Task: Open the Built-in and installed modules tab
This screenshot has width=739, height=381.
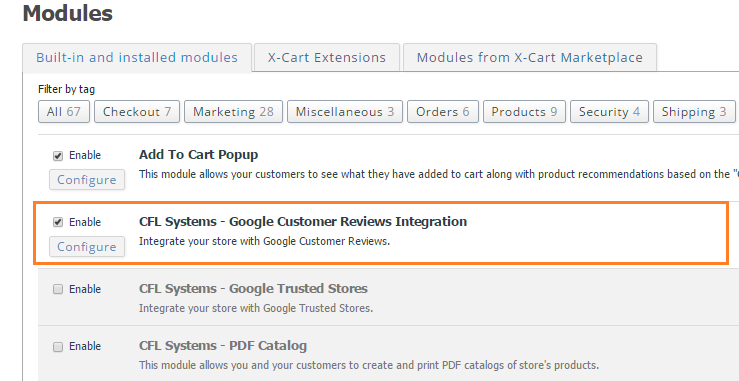Action: [137, 58]
